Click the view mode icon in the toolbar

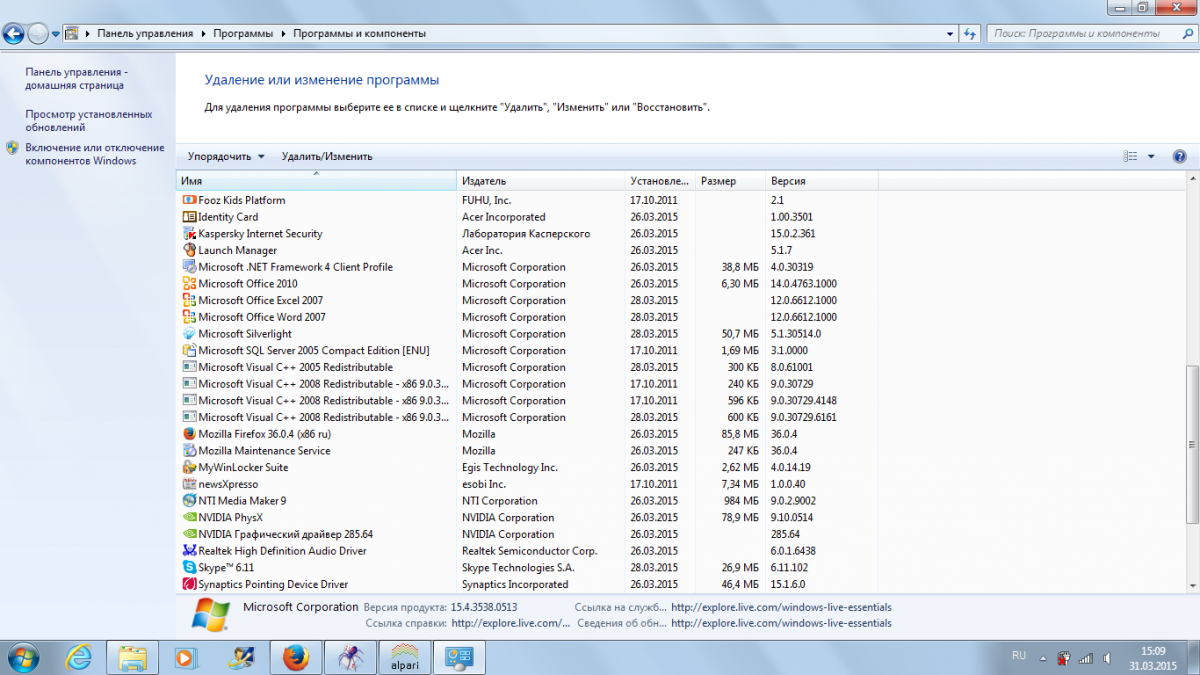(1131, 156)
